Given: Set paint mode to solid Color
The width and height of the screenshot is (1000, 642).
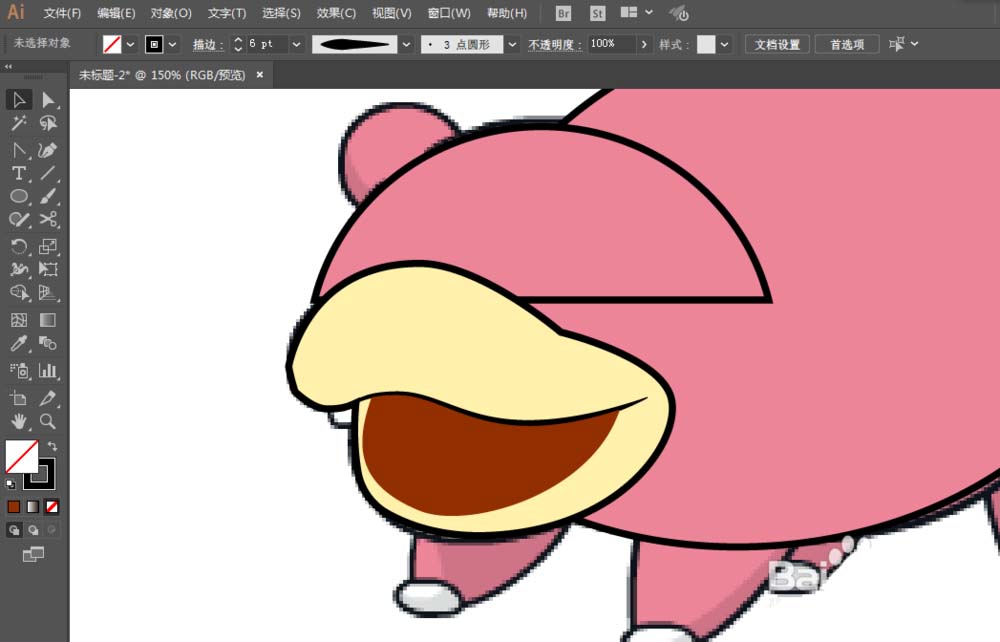Looking at the screenshot, I should [x=13, y=507].
